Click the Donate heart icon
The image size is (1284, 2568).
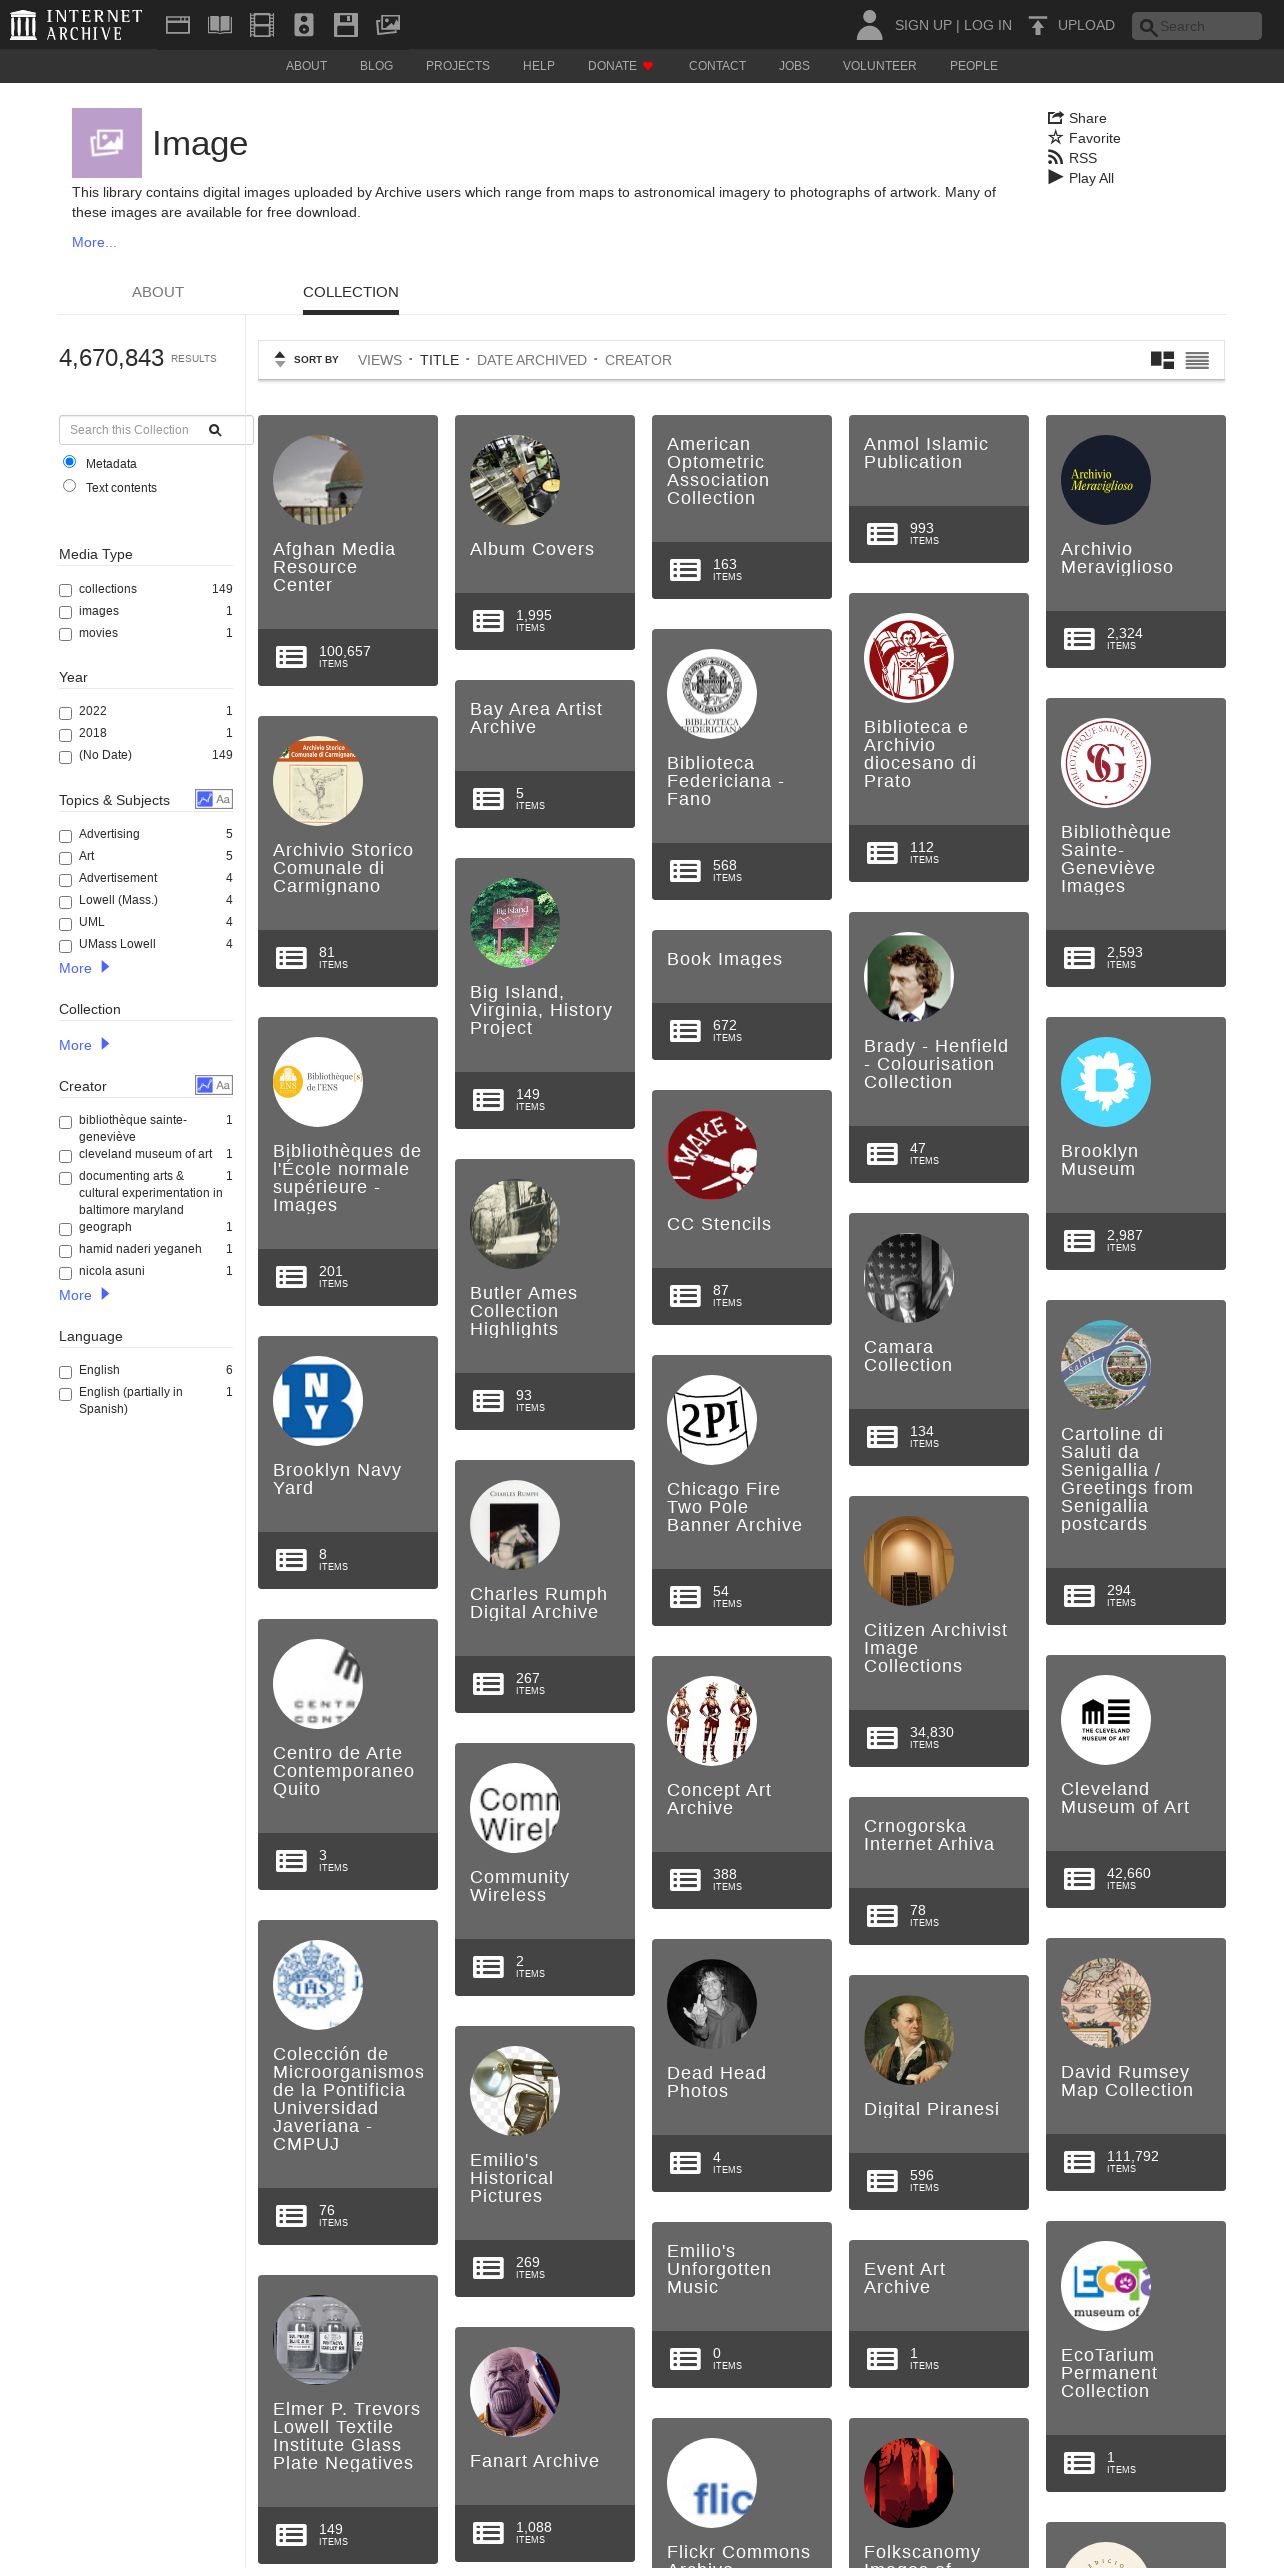pyautogui.click(x=648, y=66)
